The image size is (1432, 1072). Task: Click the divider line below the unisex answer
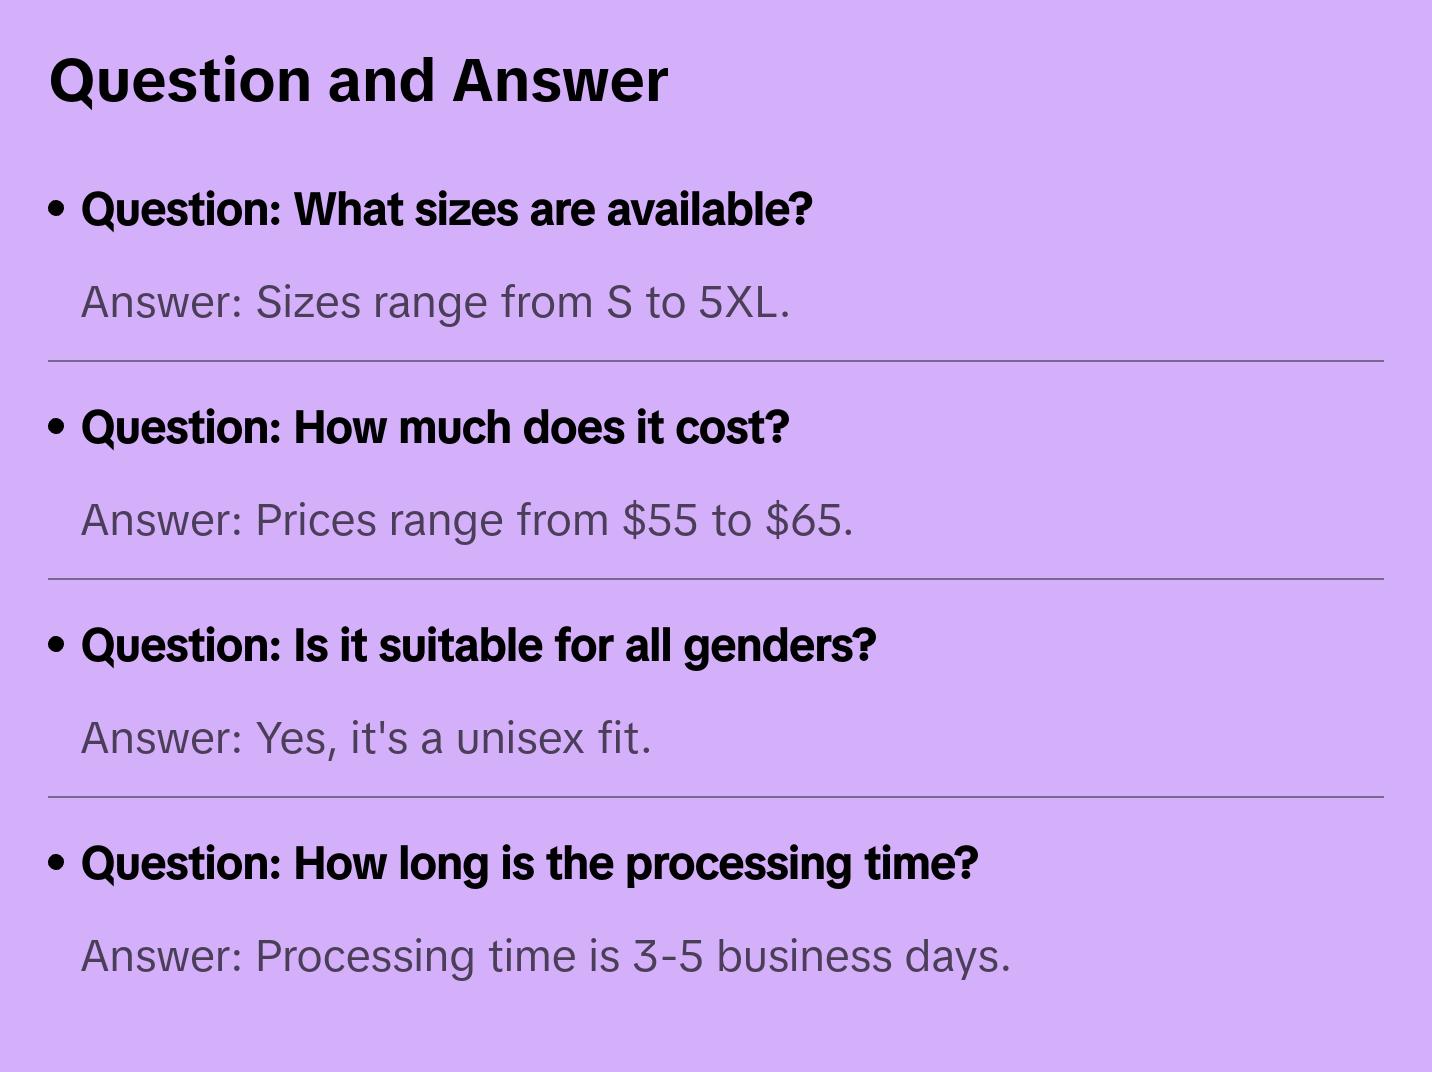[716, 797]
